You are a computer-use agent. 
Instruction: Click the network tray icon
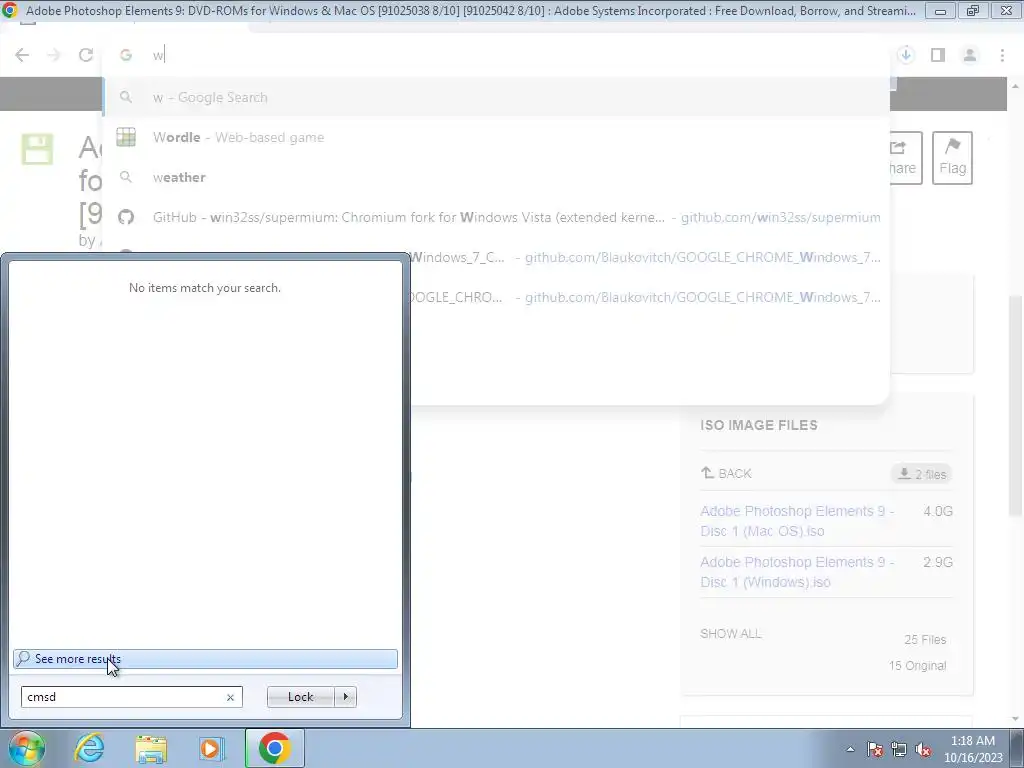coord(899,749)
